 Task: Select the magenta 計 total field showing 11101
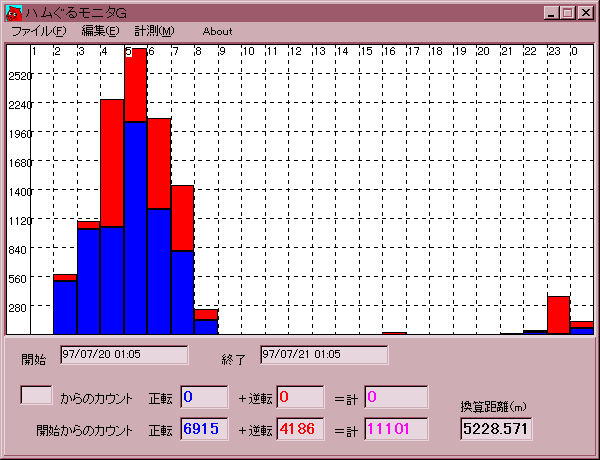(x=396, y=429)
